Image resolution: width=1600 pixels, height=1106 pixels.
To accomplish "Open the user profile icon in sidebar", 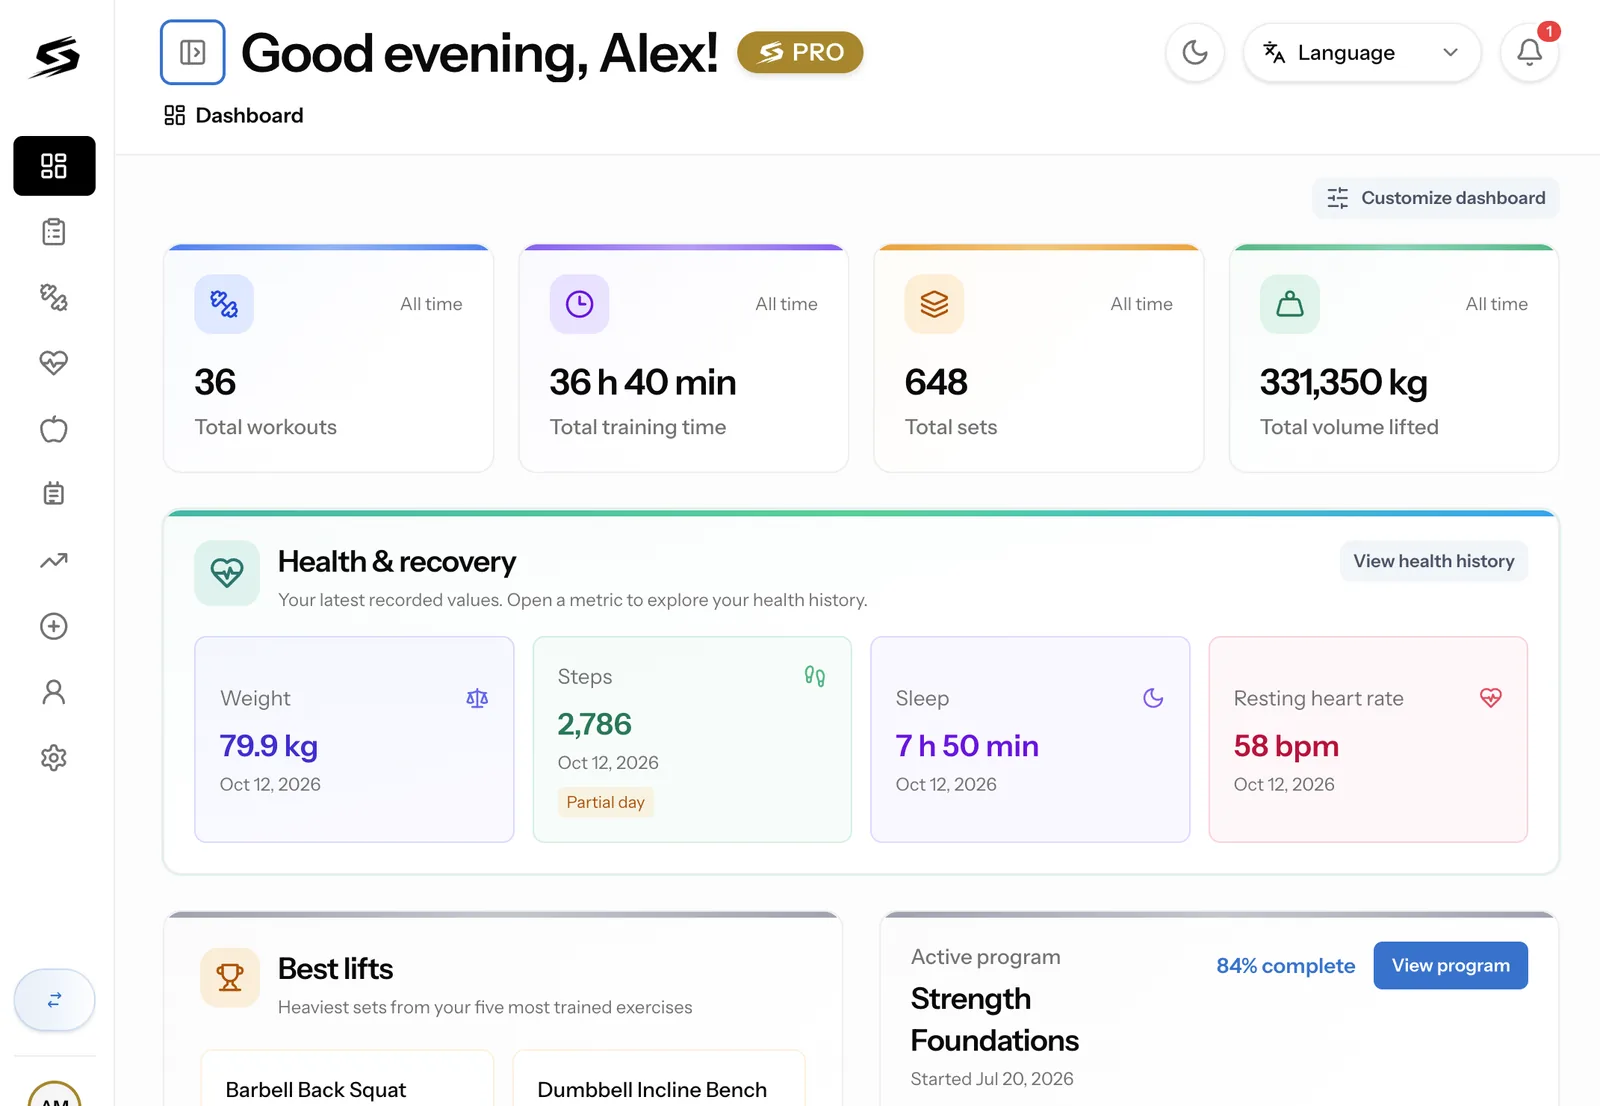I will [54, 692].
